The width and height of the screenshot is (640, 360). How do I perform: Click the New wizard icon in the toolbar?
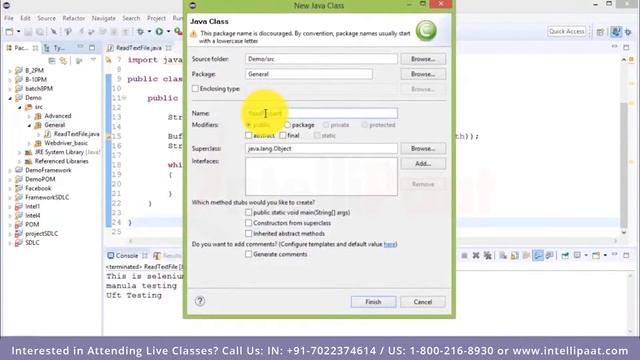(9, 31)
